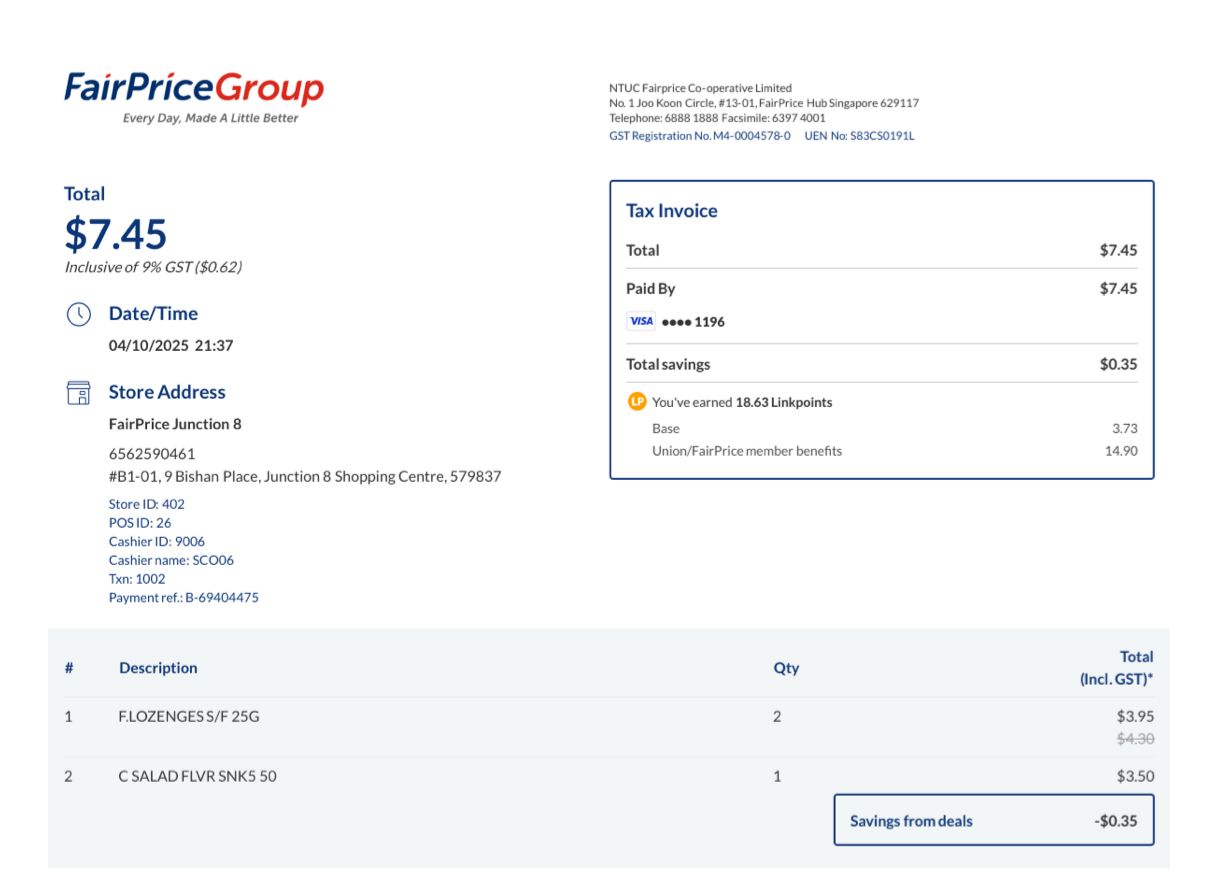Select Payment ref. B-69404475
The height and width of the screenshot is (875, 1220).
point(184,598)
